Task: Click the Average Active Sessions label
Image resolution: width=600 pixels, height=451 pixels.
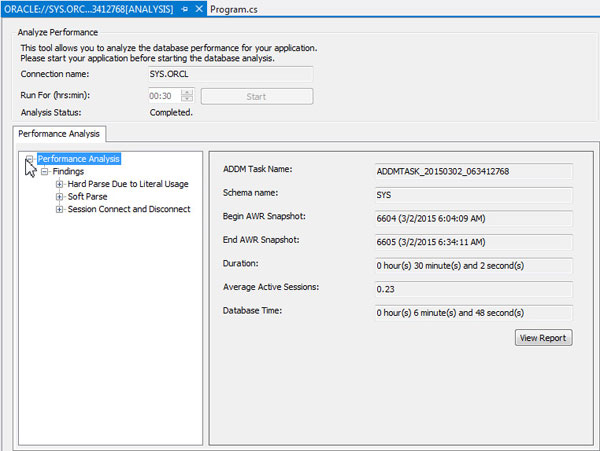Action: pos(271,287)
